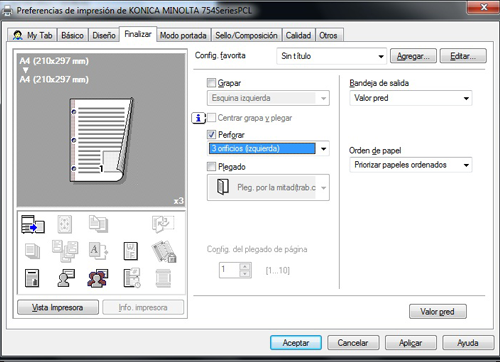Click the page fold count input field
This screenshot has width=500, height=362.
coord(230,270)
